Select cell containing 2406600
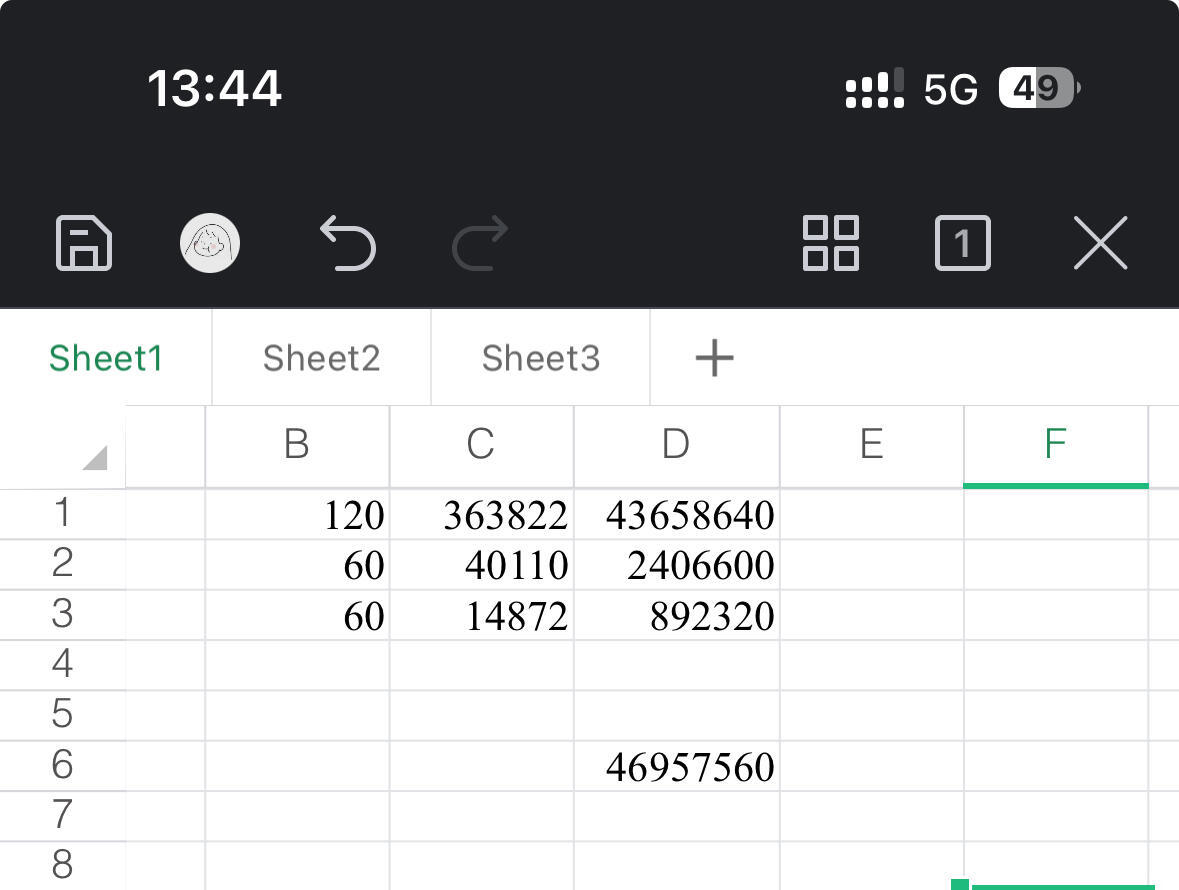1179x890 pixels. 677,565
